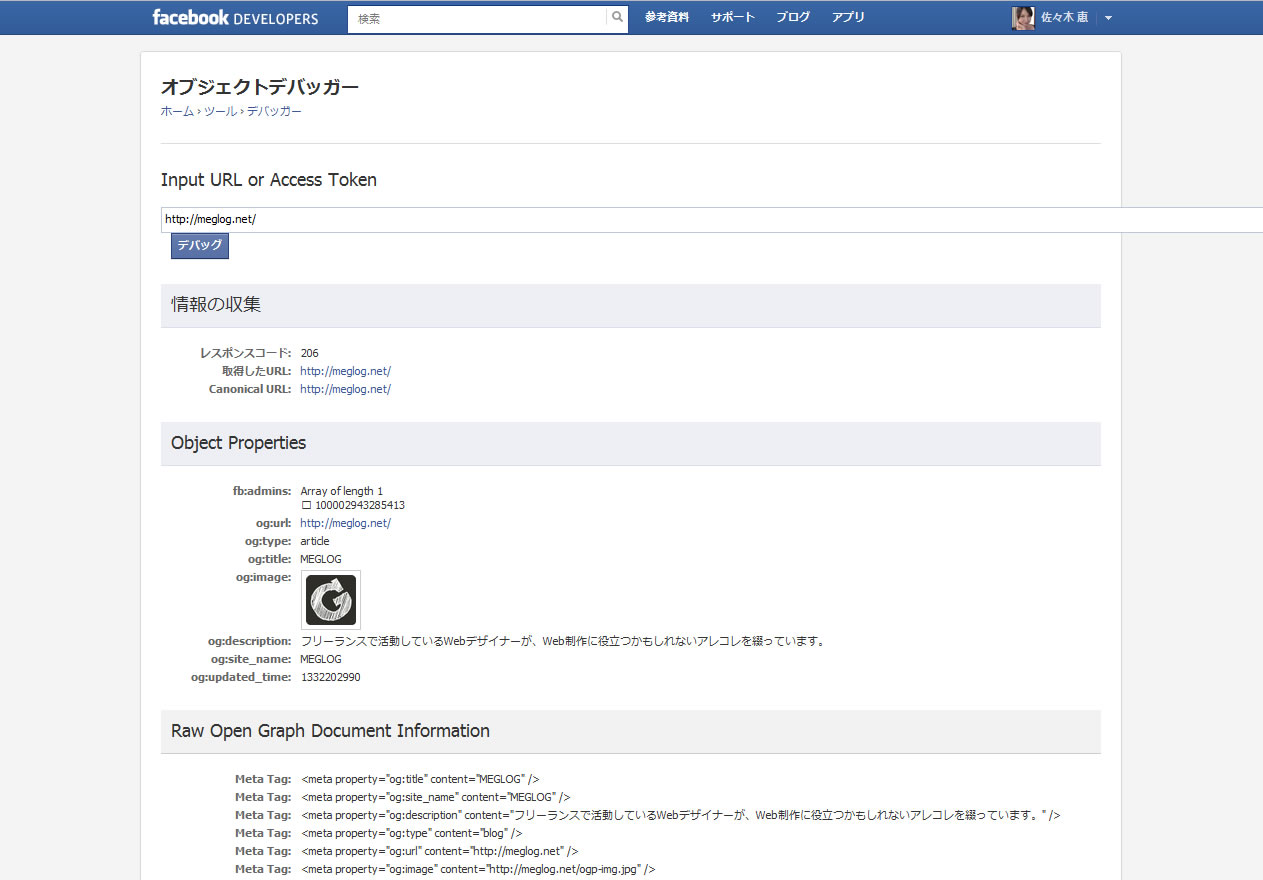Open the Canonical URL meglog.net link
1263x880 pixels.
tap(345, 389)
